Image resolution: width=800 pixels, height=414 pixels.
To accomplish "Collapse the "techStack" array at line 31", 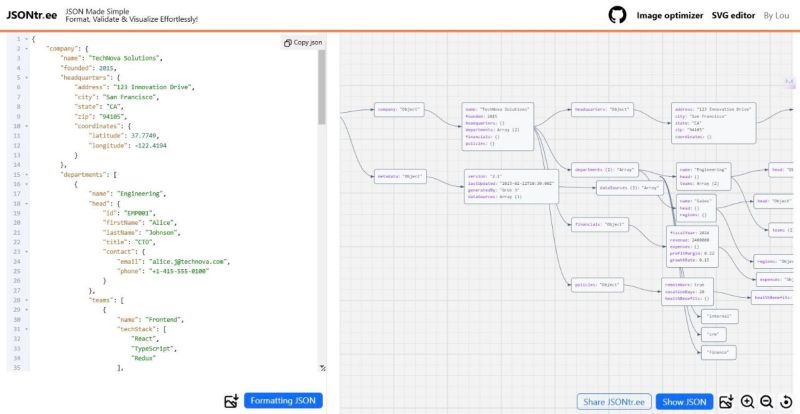I will click(27, 330).
